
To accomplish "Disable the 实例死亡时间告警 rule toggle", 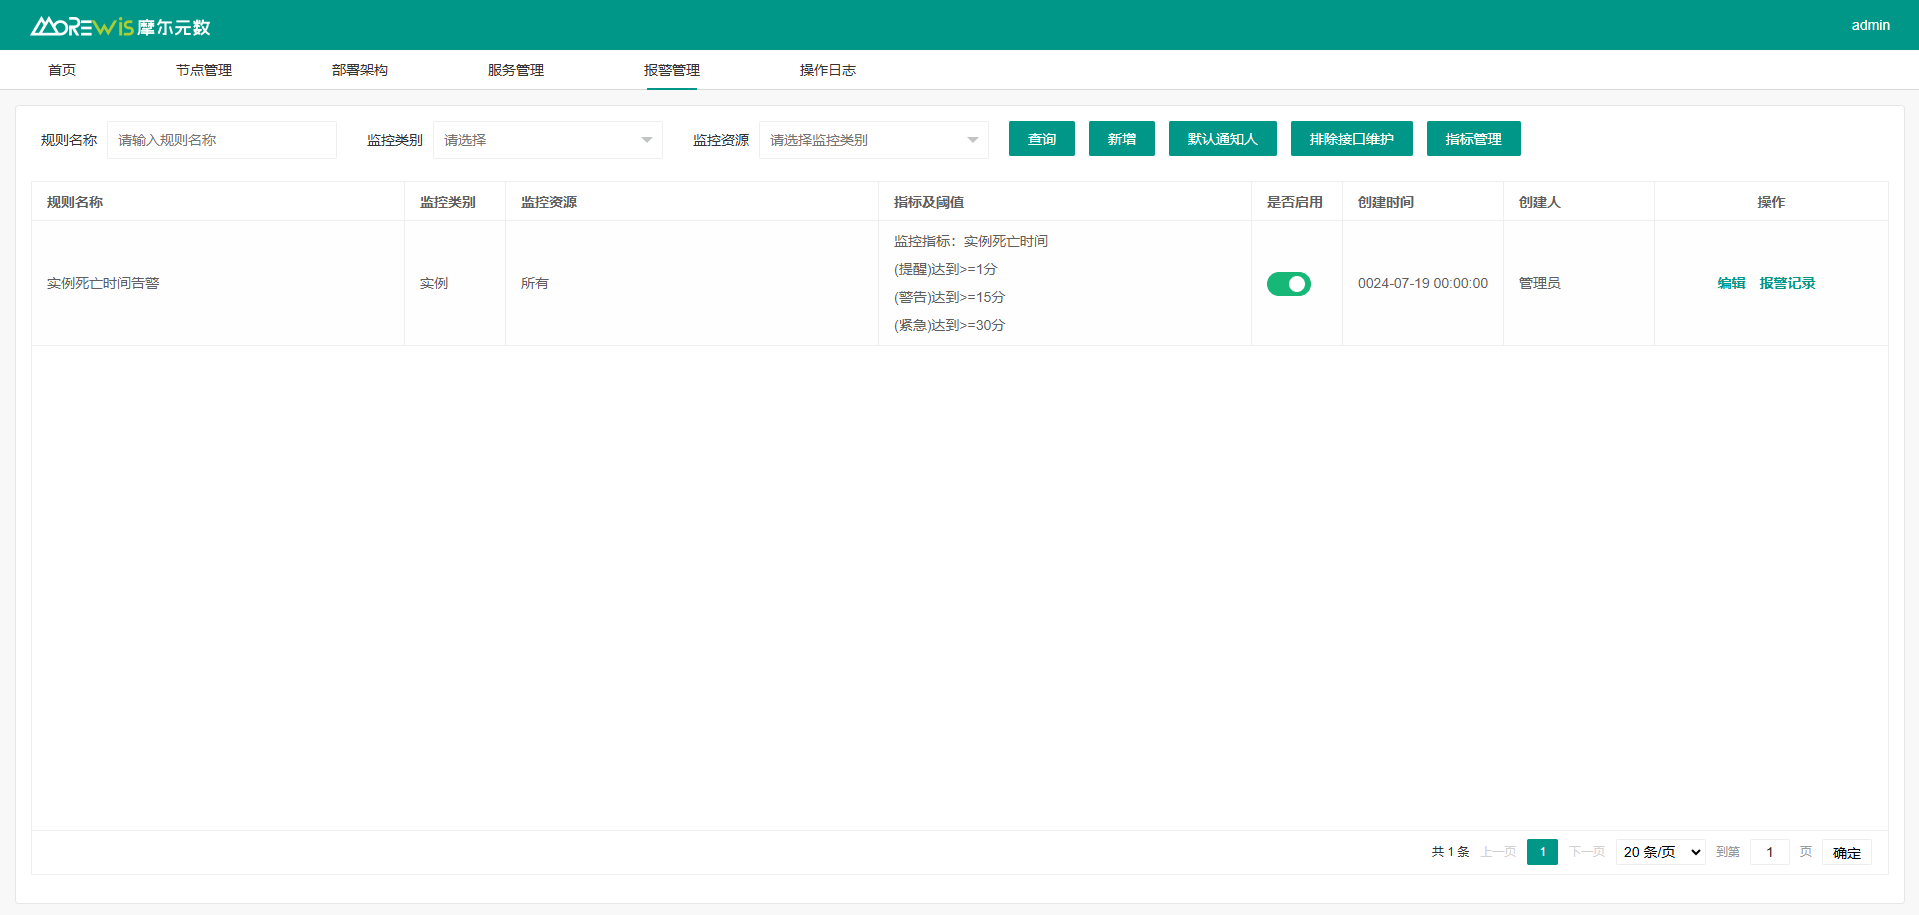I will point(1289,283).
